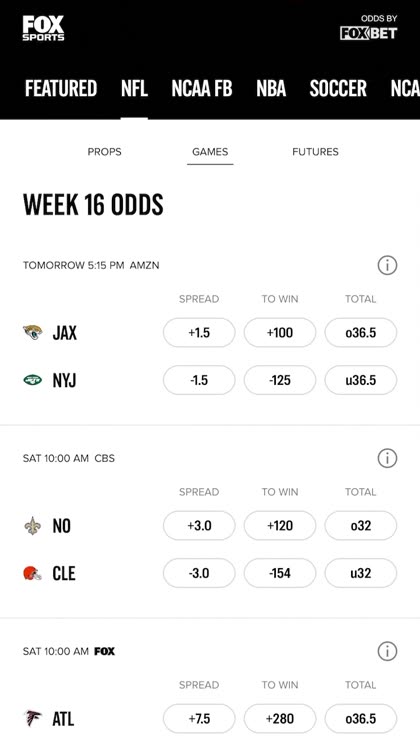Select JAX +1.5 spread bet
The height and width of the screenshot is (750, 420).
click(199, 332)
